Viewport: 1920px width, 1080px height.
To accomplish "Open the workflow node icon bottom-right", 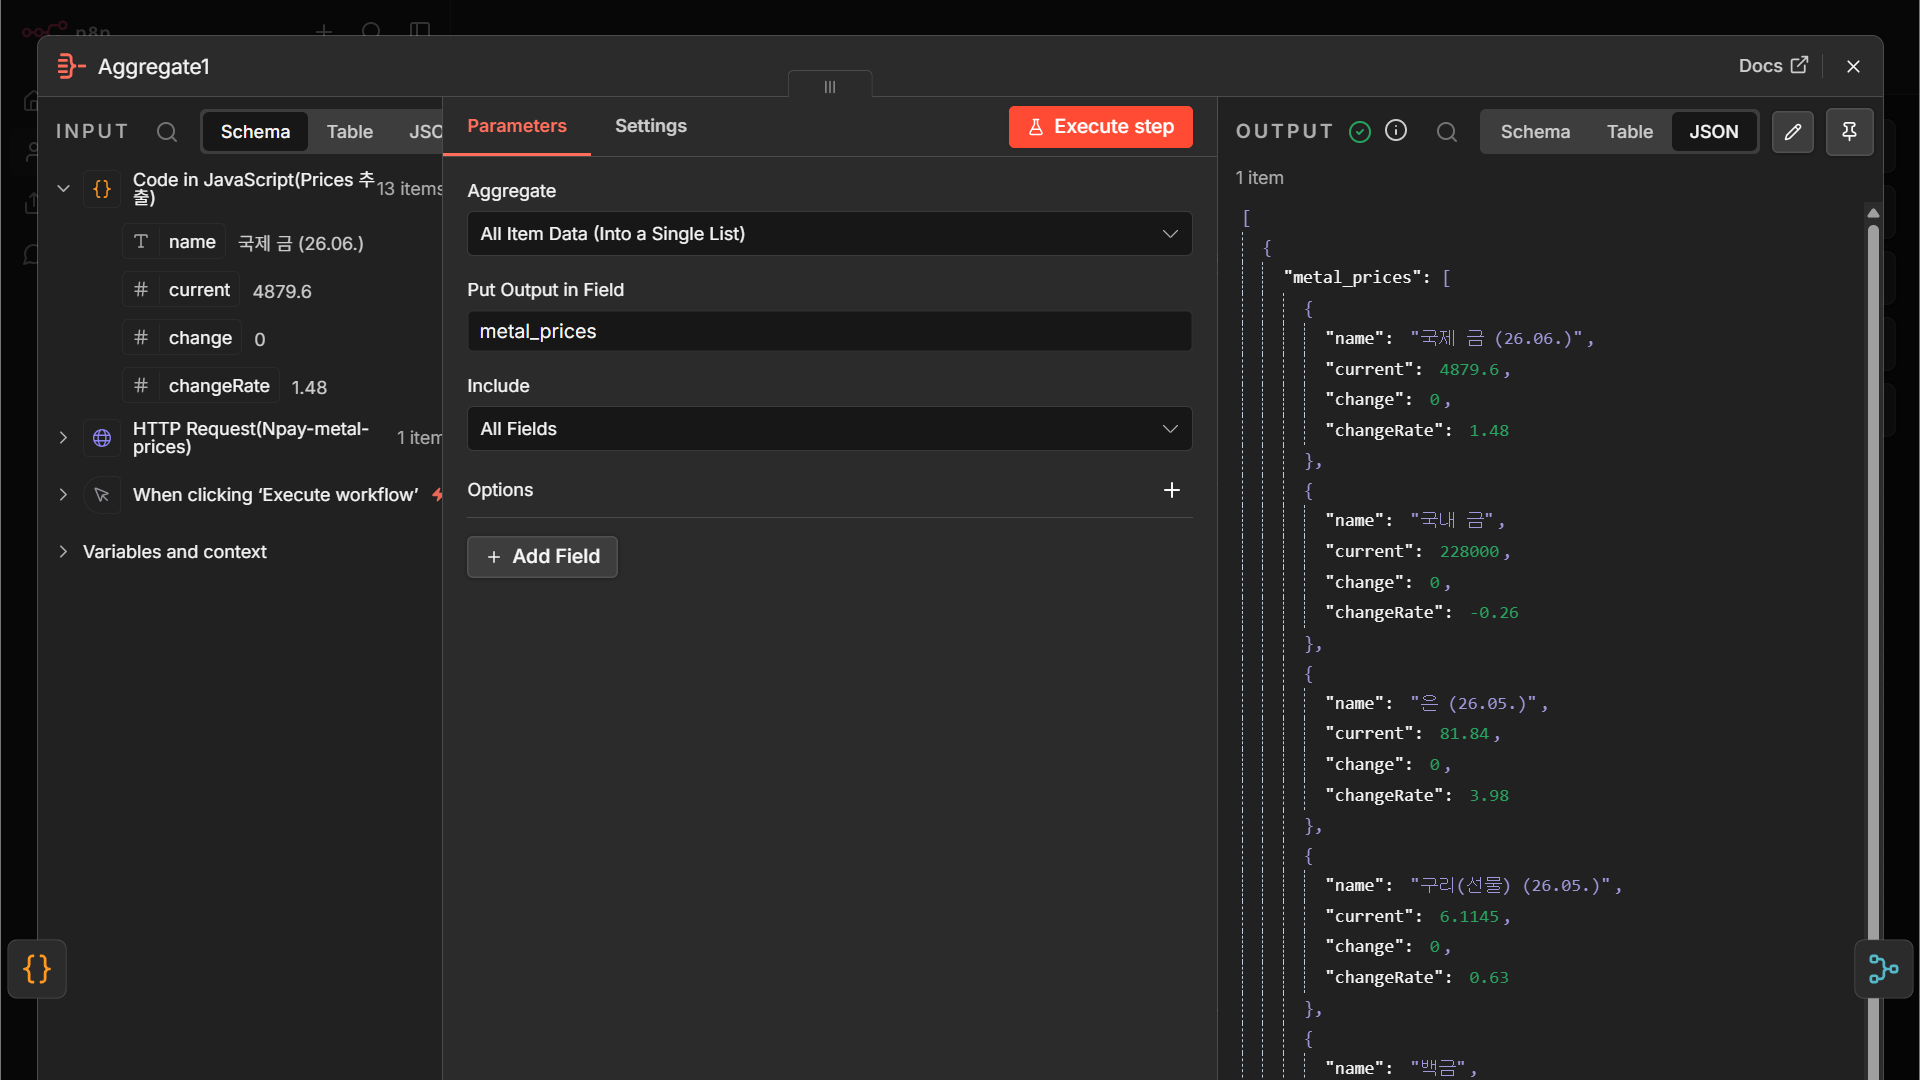I will point(1883,969).
